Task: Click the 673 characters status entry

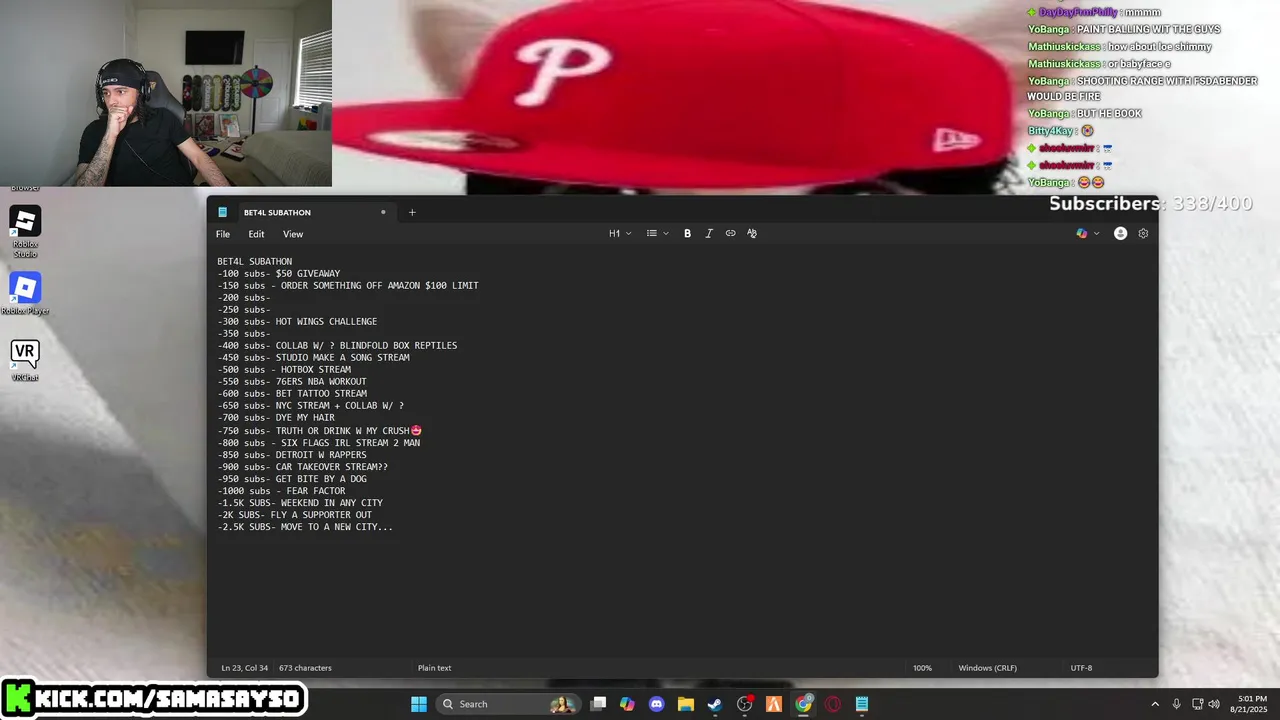Action: point(305,668)
